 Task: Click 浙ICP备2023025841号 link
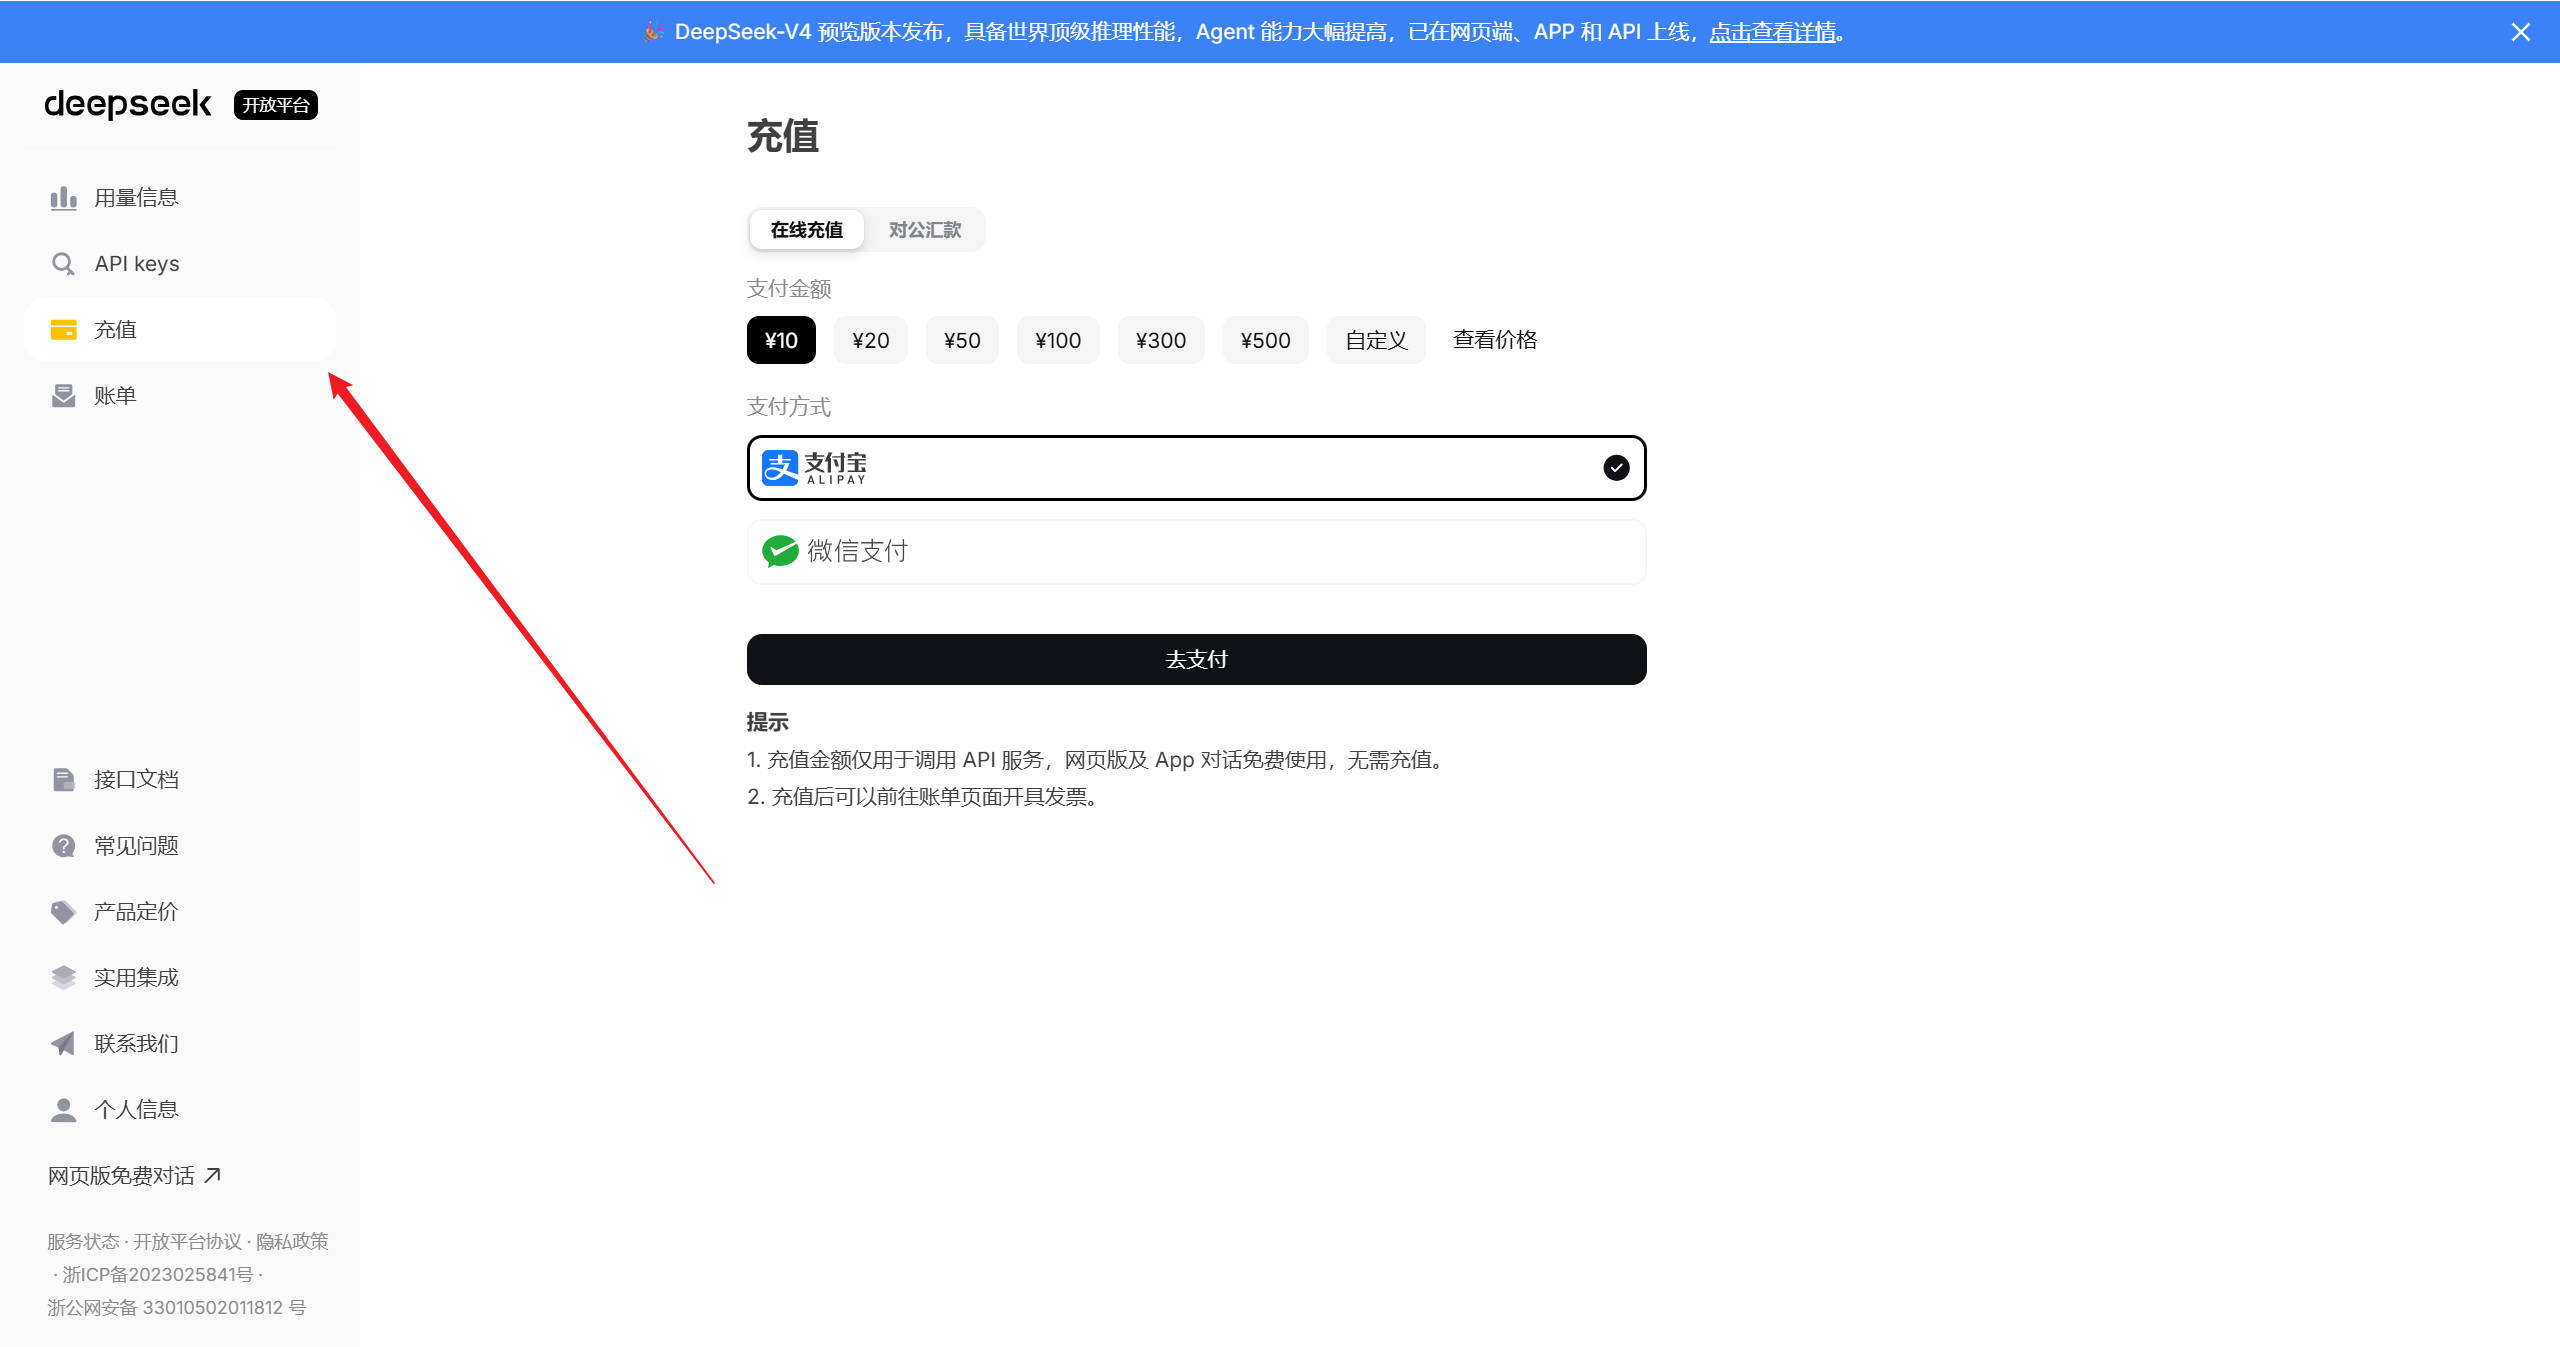[x=158, y=1275]
